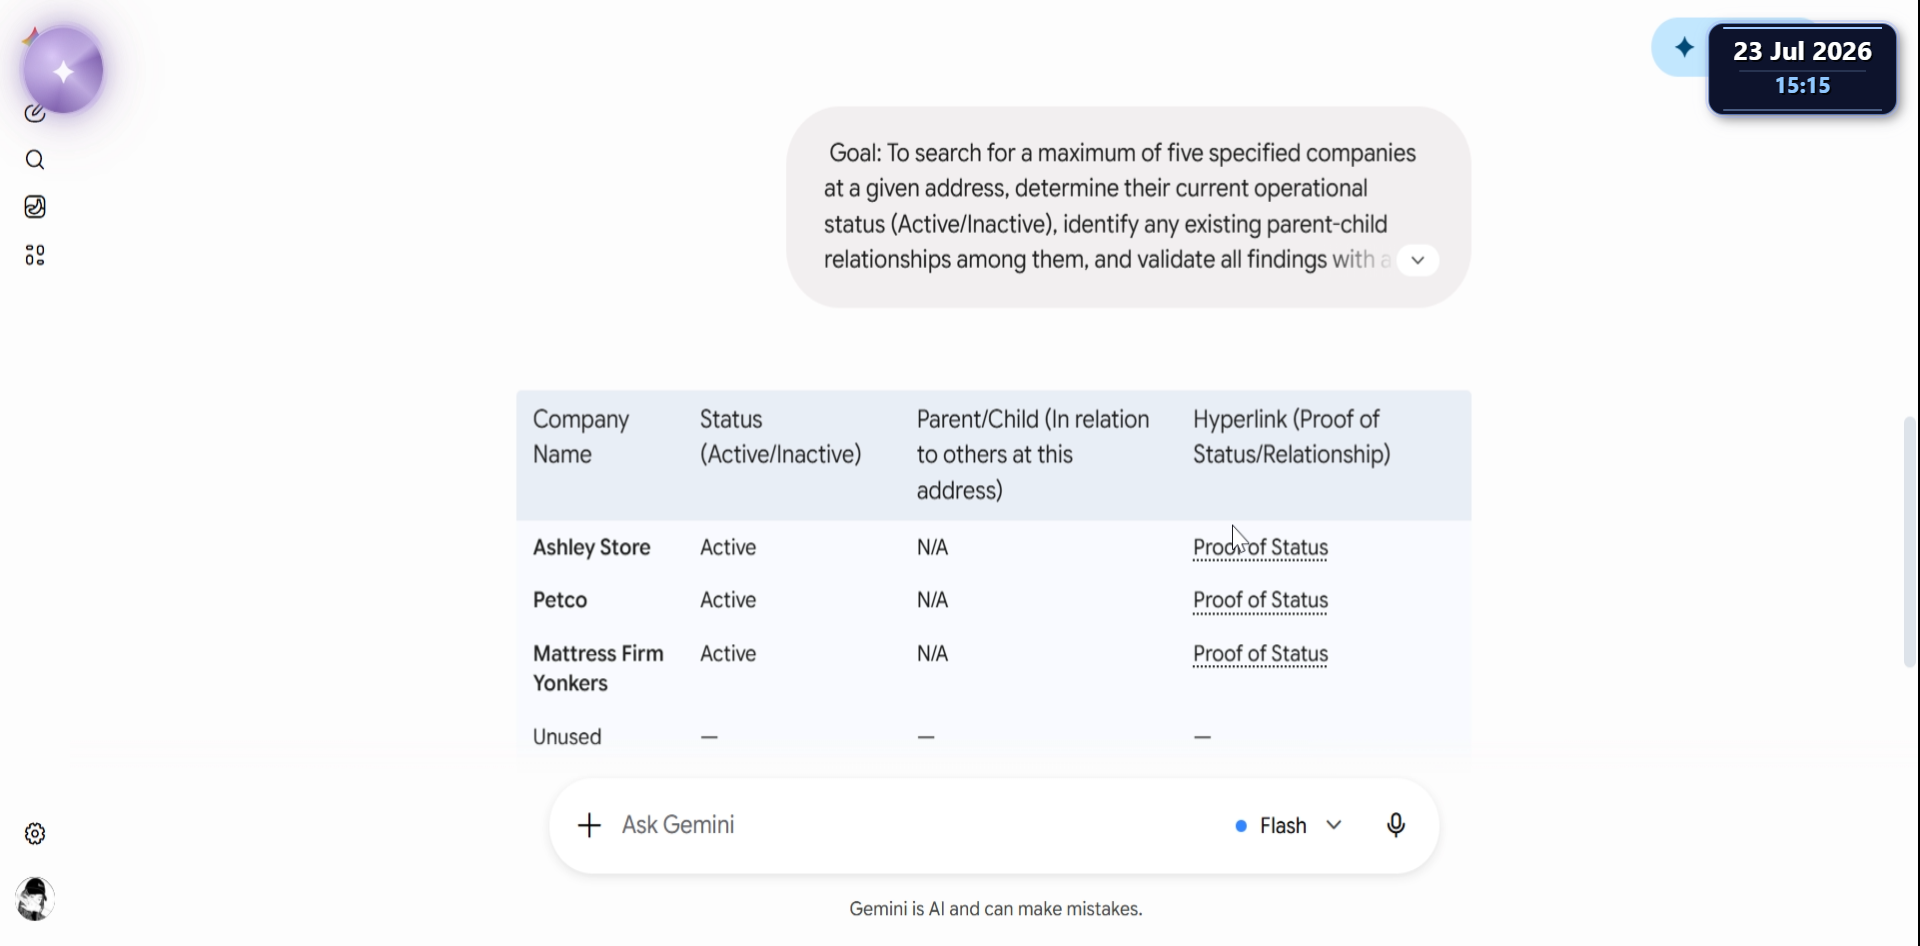Open the new chat pencil icon

[x=33, y=114]
